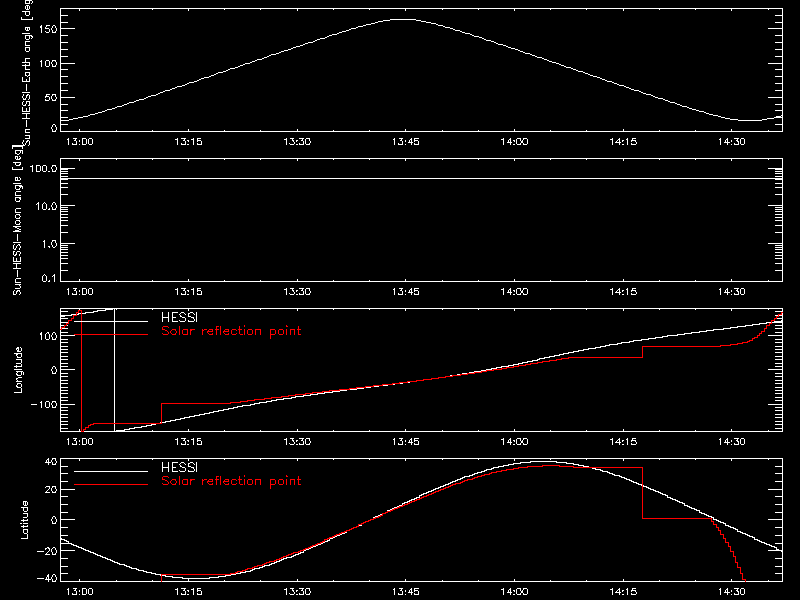The image size is (800, 600).
Task: Click the Longitude axis title
Action: (18, 370)
